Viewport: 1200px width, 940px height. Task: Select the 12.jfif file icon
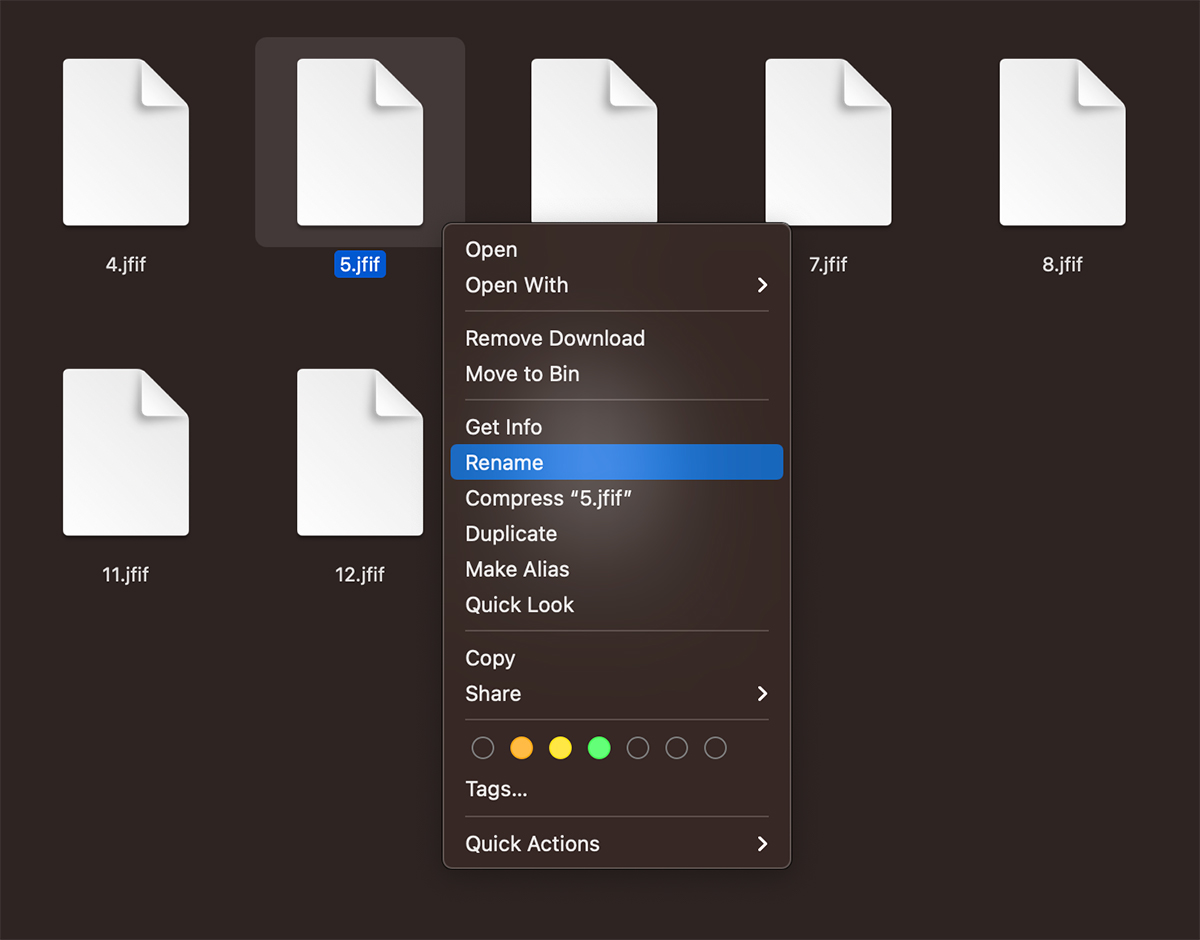coord(360,452)
